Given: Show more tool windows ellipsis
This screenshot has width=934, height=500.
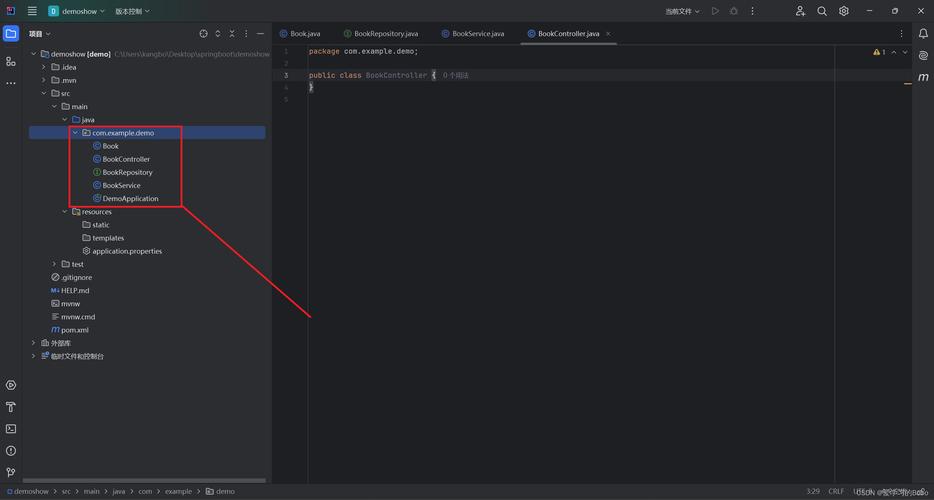Looking at the screenshot, I should (11, 83).
